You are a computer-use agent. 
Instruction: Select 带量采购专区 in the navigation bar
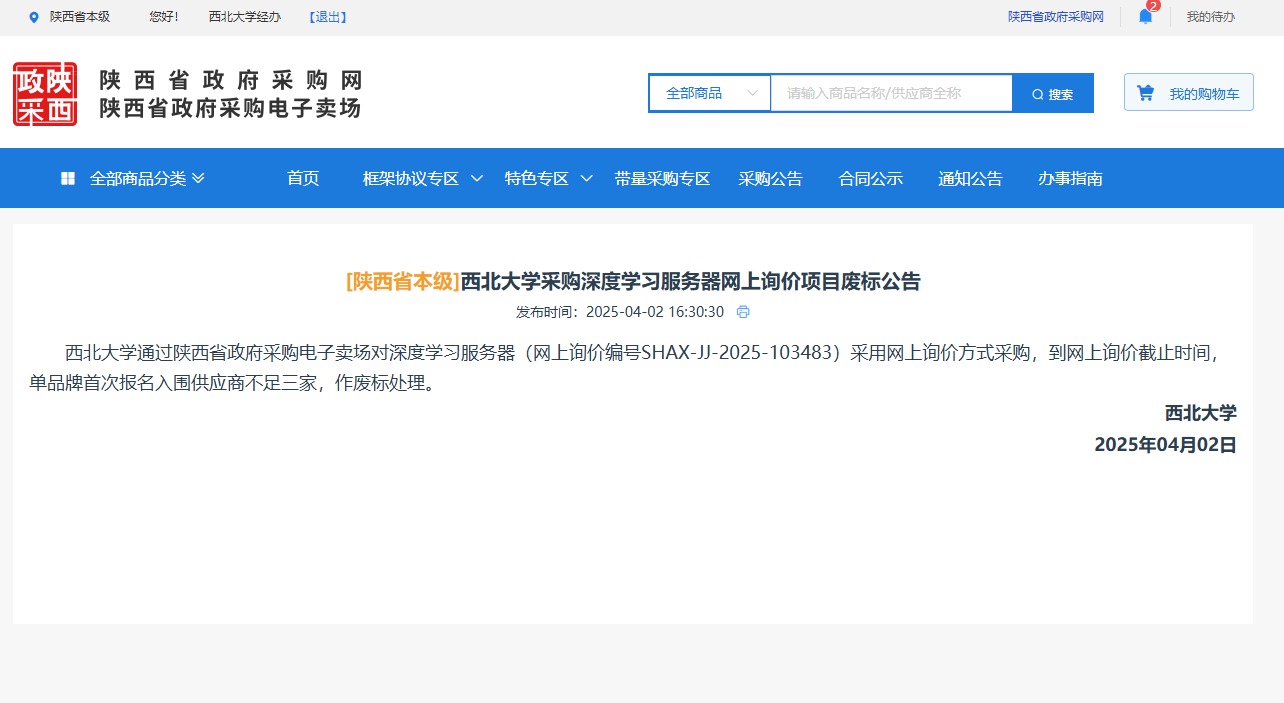click(x=662, y=178)
